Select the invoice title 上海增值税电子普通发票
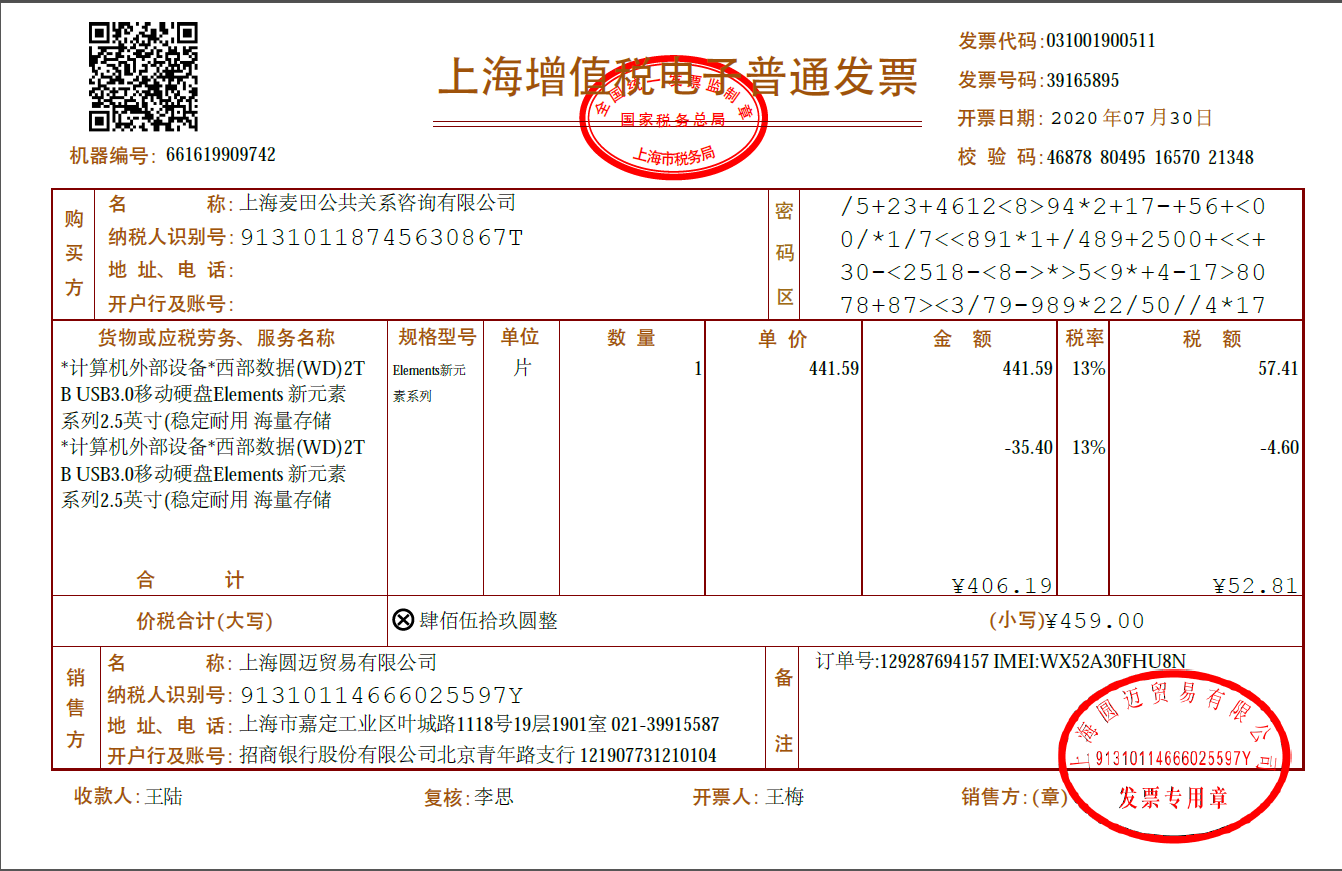Viewport: 1342px width, 871px height. click(x=677, y=77)
